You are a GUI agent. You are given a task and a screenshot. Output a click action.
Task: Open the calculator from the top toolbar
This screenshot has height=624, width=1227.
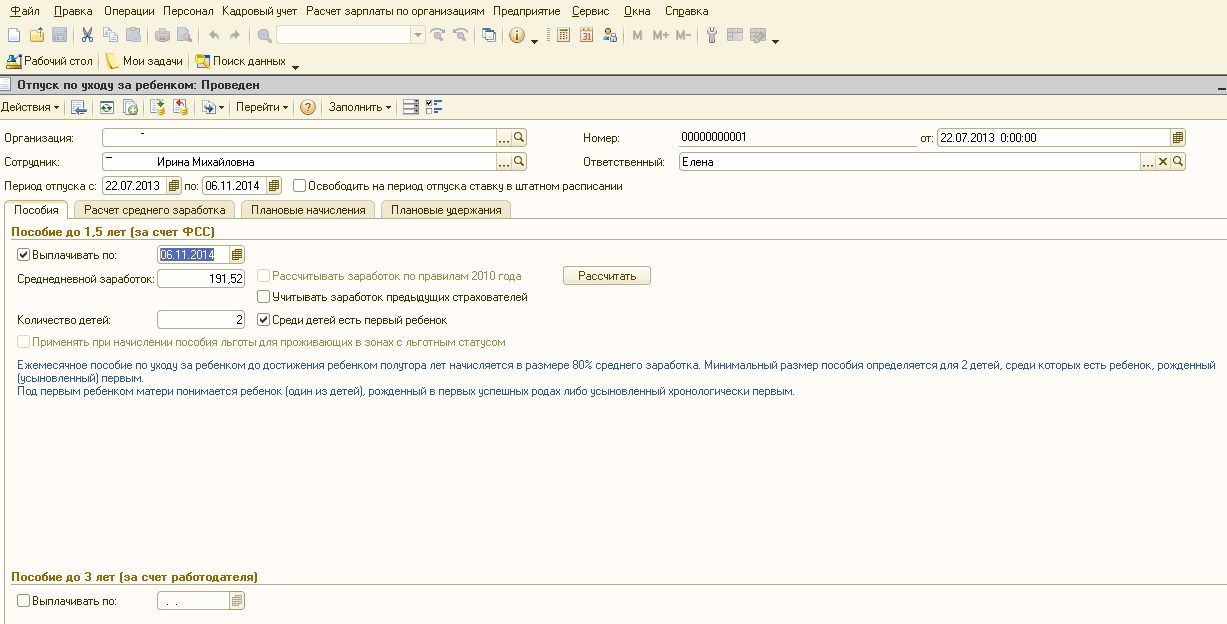coord(564,36)
